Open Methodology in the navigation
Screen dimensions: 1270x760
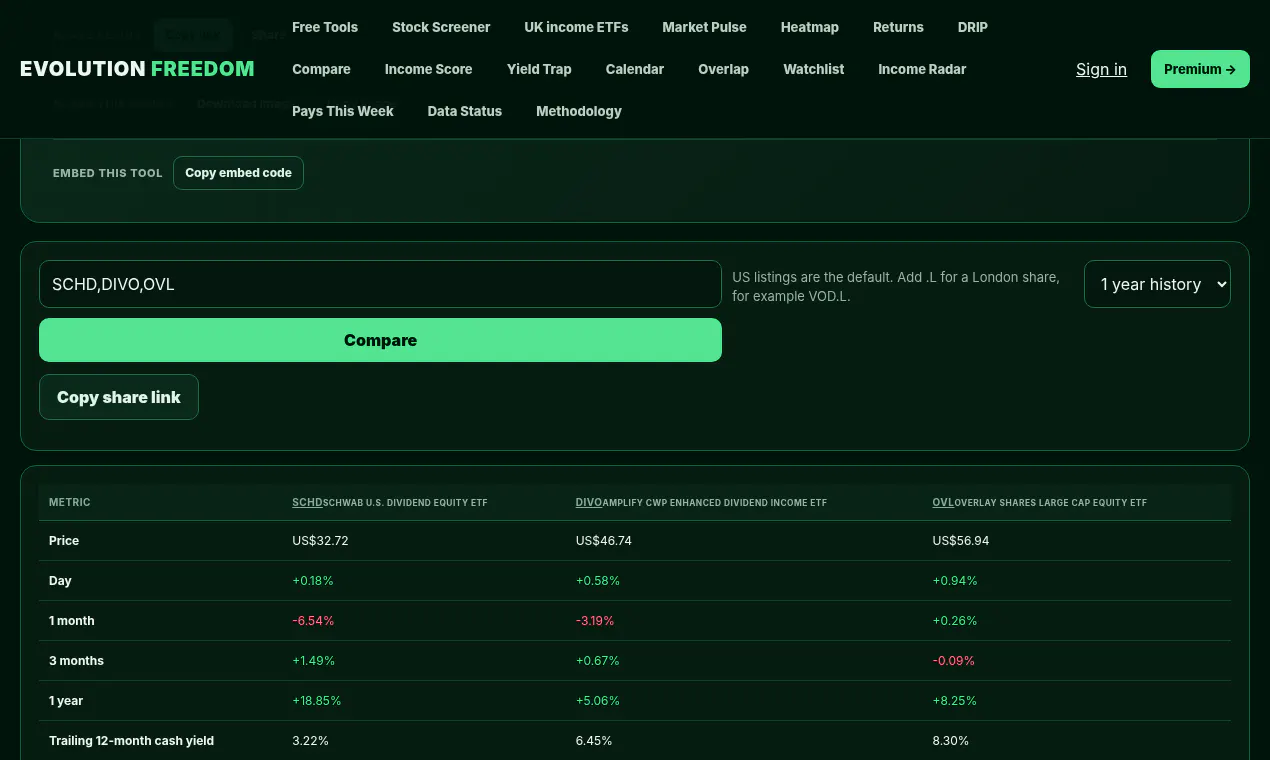[579, 111]
